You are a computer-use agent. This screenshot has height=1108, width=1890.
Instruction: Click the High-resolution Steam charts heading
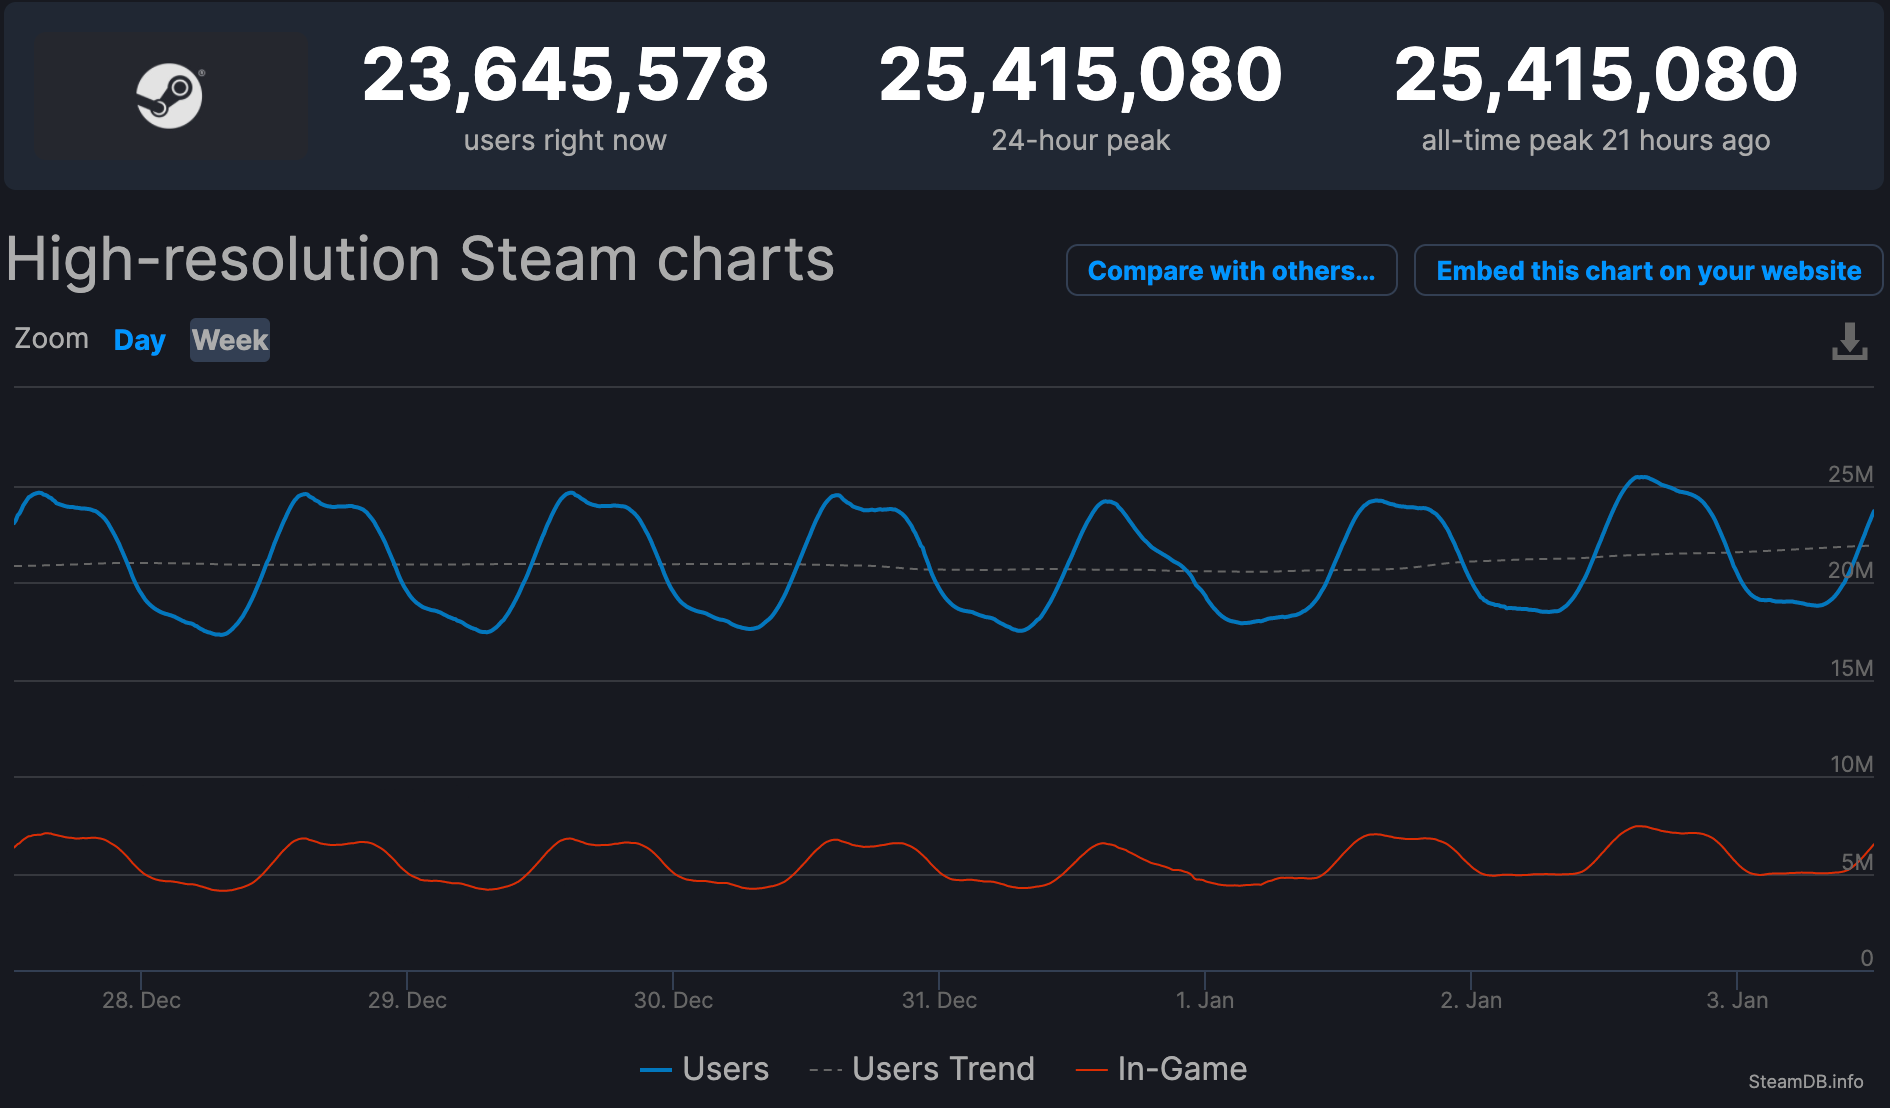pos(420,260)
